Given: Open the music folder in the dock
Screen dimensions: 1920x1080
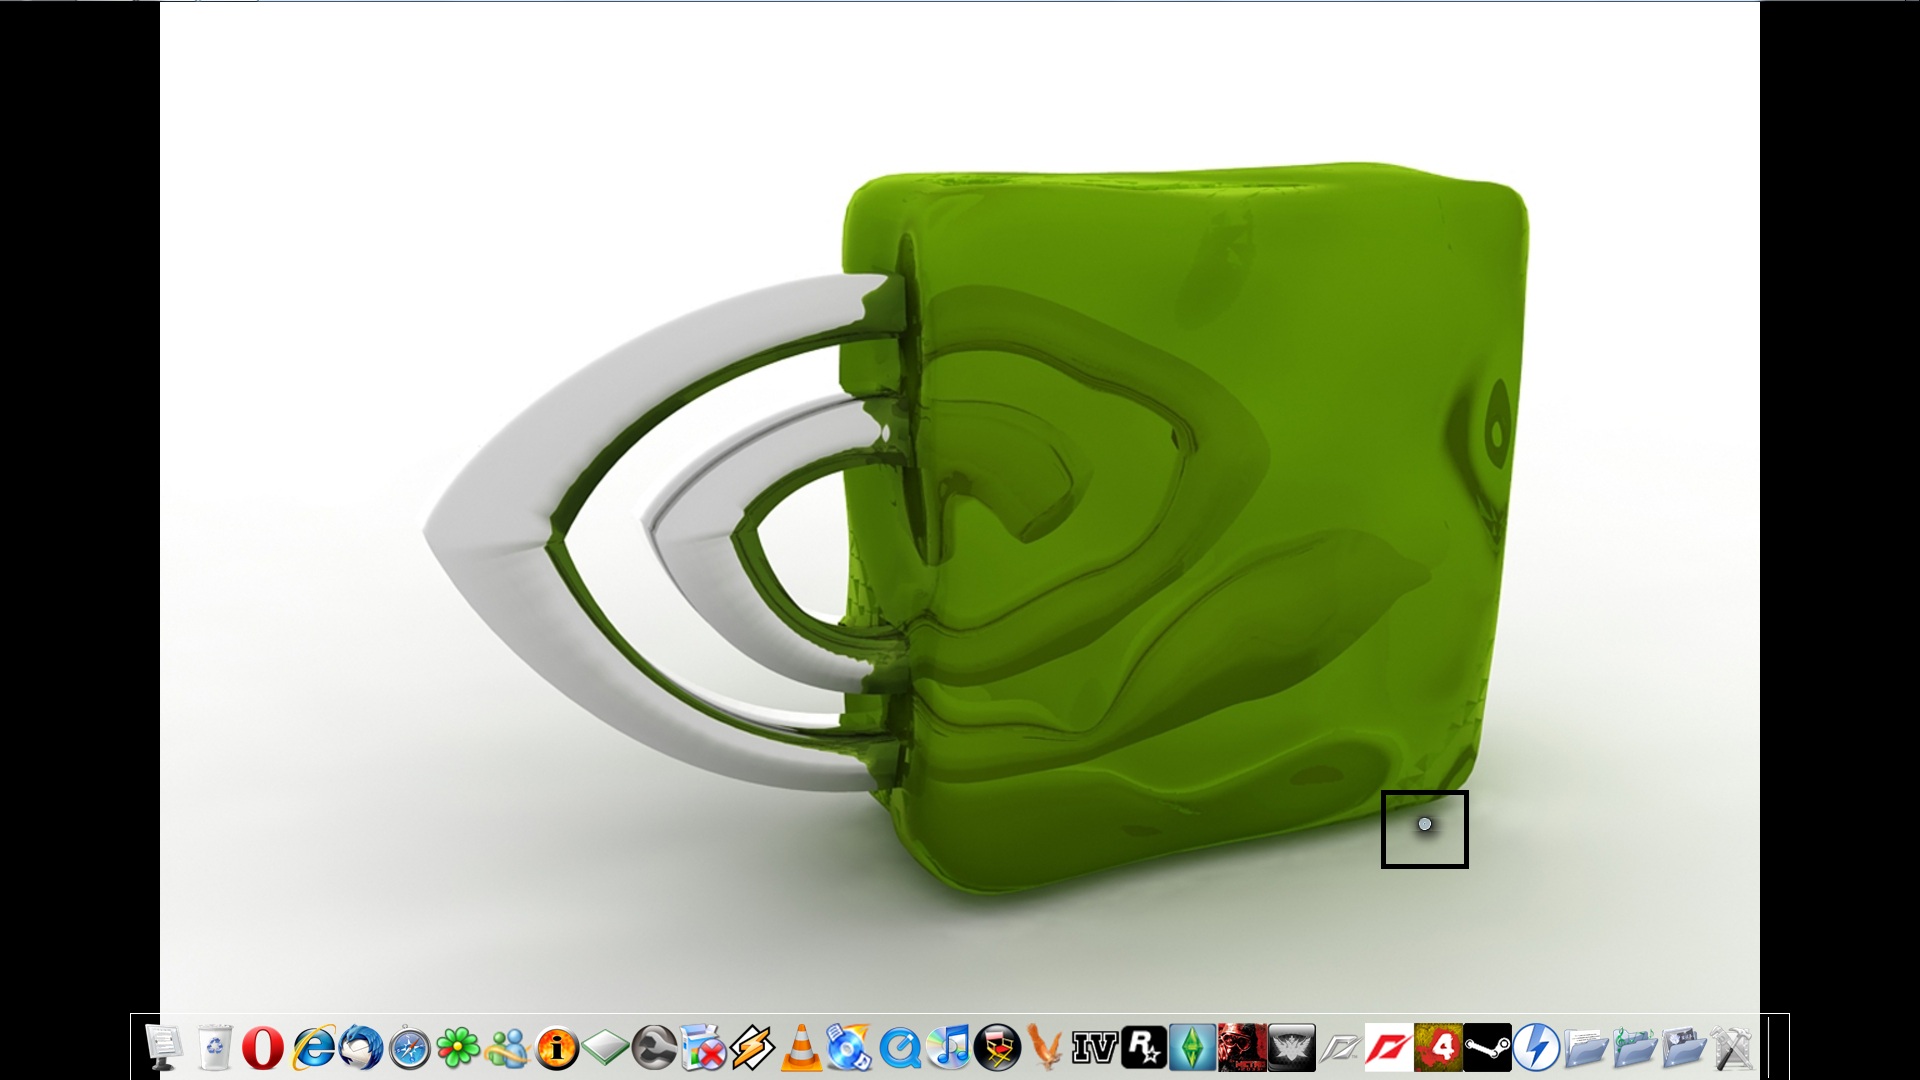Looking at the screenshot, I should tap(1634, 1047).
